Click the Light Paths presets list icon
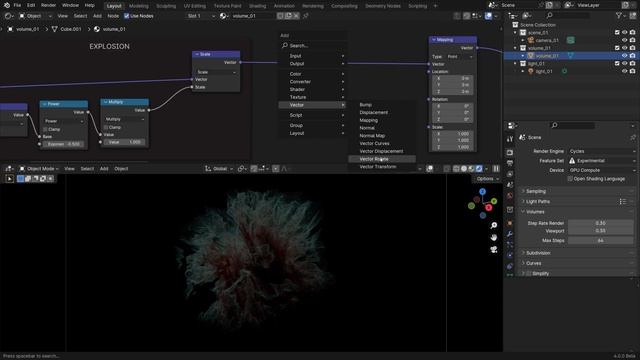The image size is (640, 360). coord(622,201)
